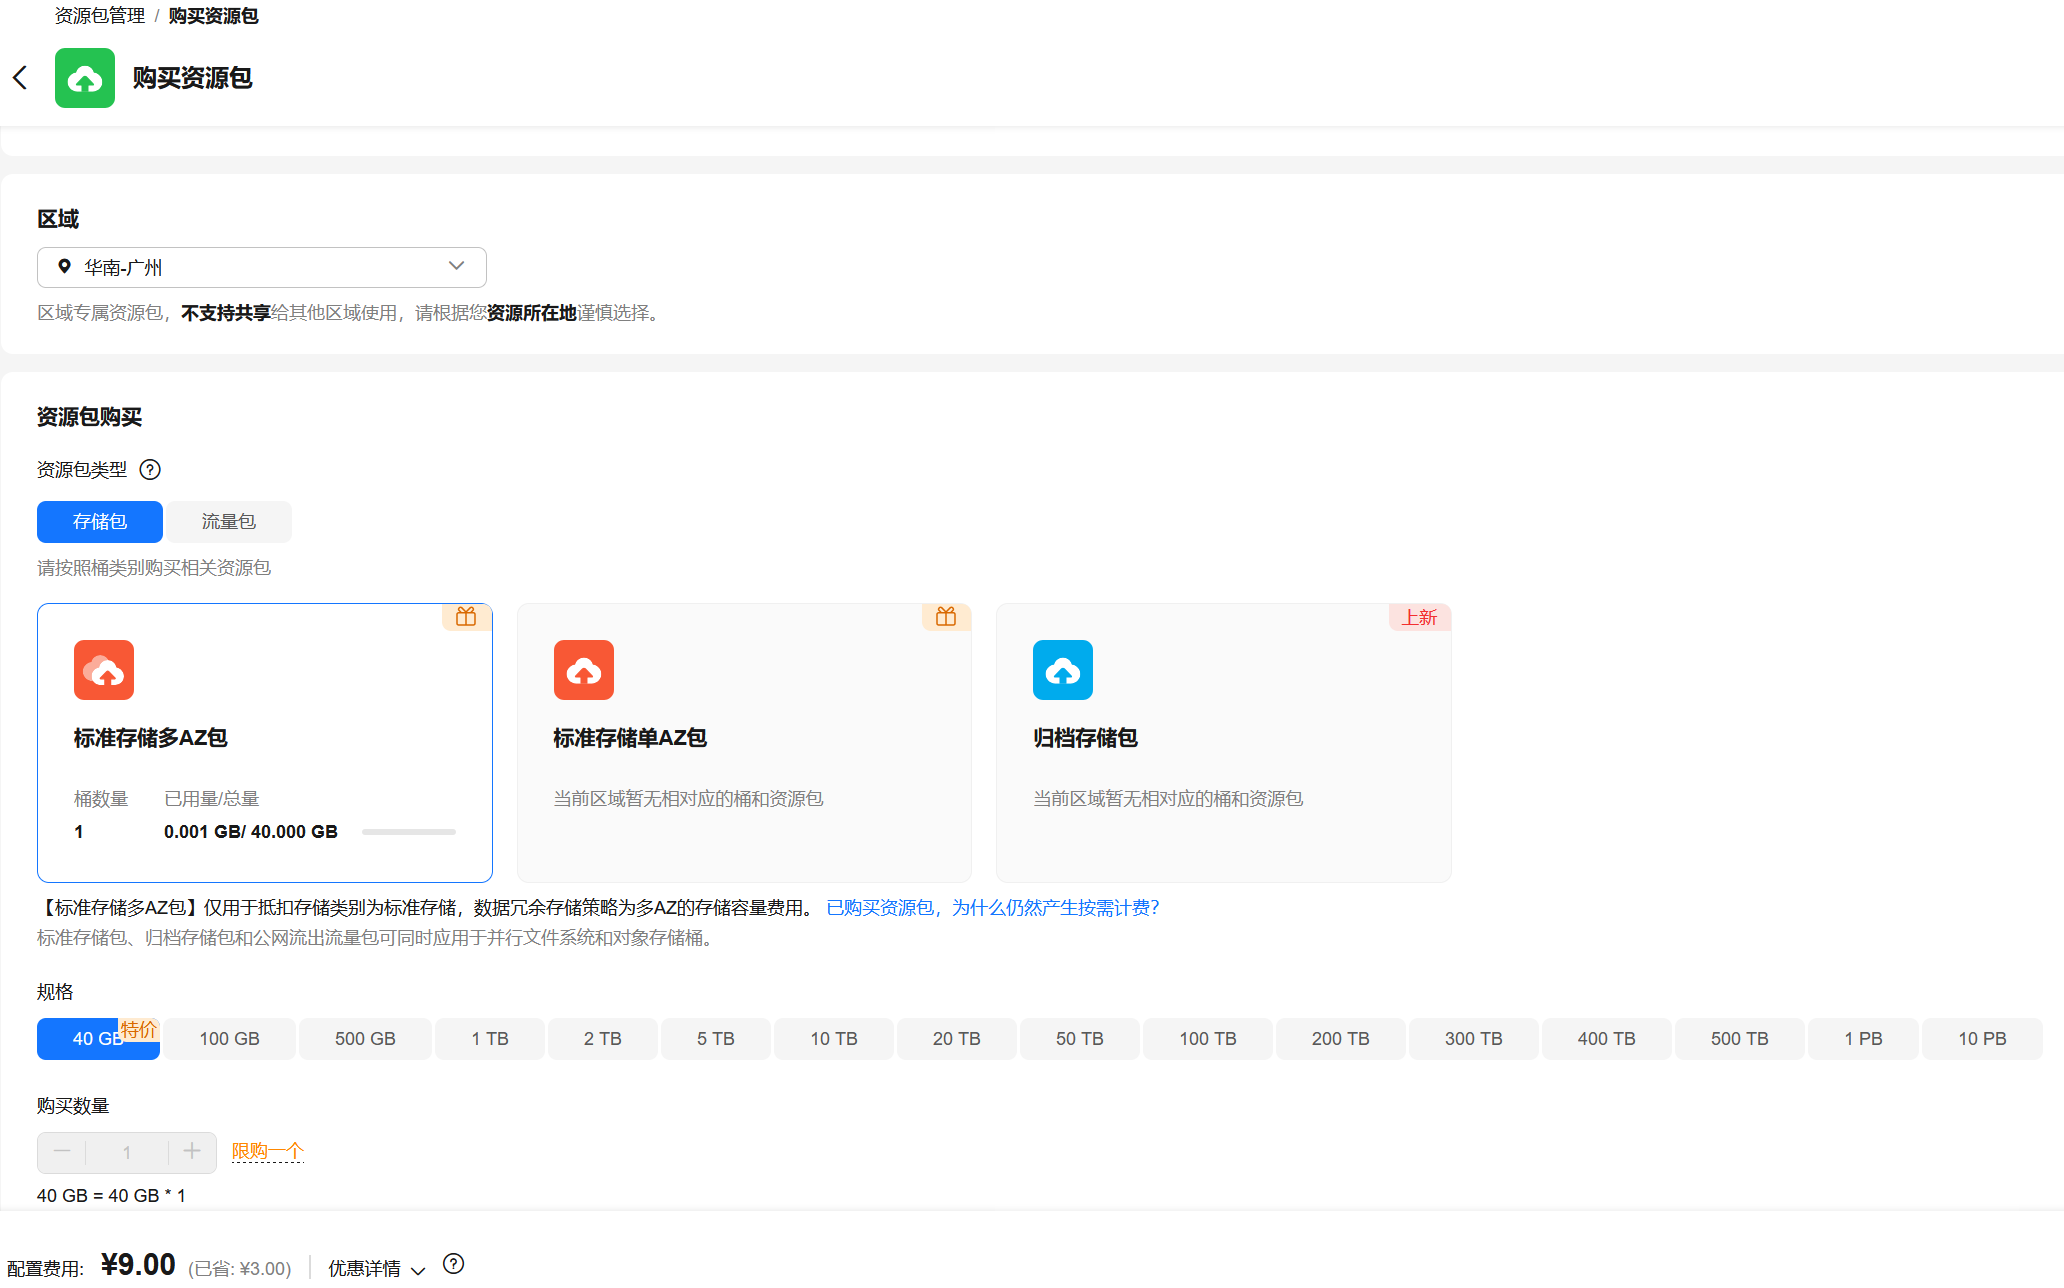Select the 100 GB specification option

coord(229,1039)
